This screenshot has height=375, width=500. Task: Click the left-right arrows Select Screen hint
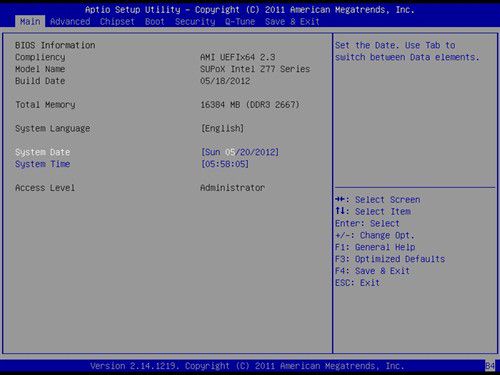click(x=378, y=200)
